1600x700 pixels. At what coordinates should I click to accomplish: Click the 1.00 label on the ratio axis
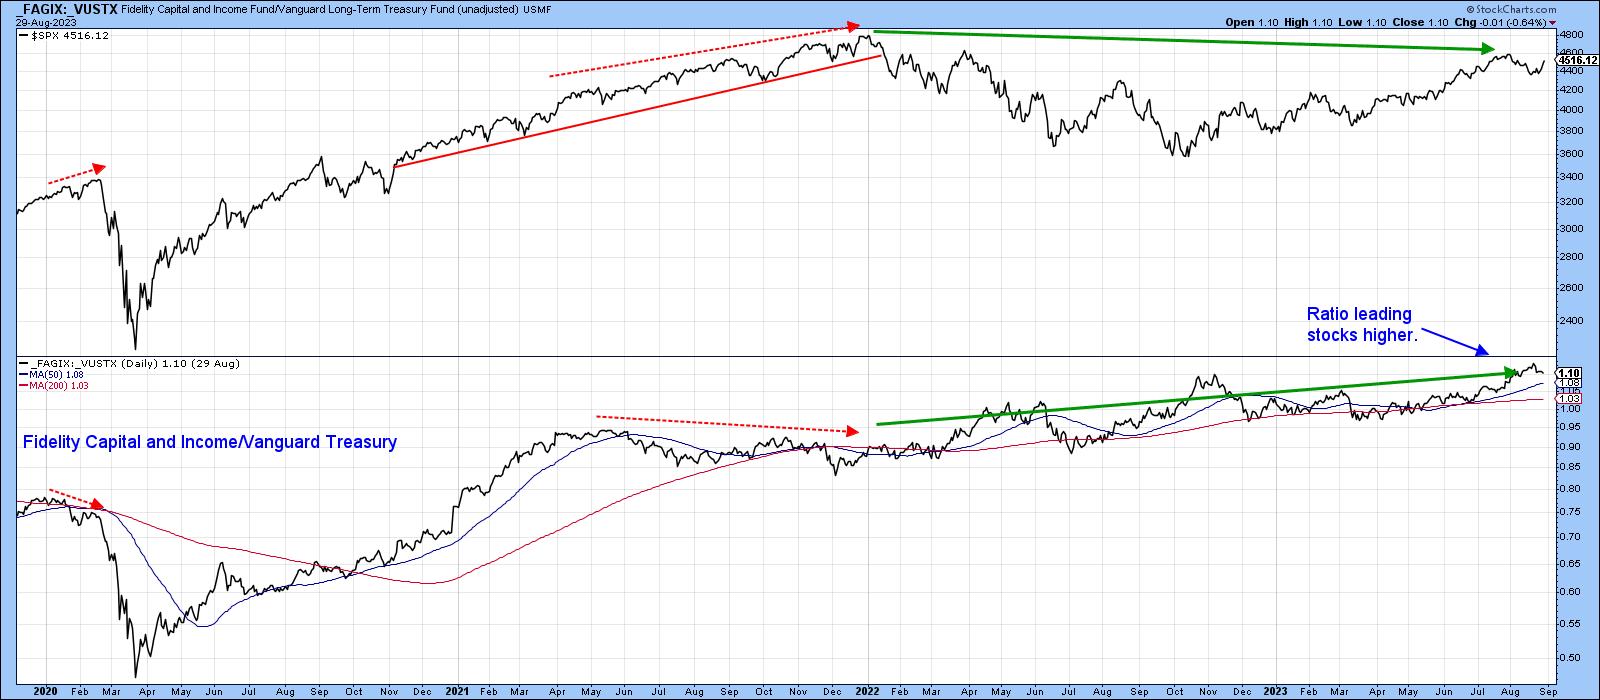coord(1568,408)
